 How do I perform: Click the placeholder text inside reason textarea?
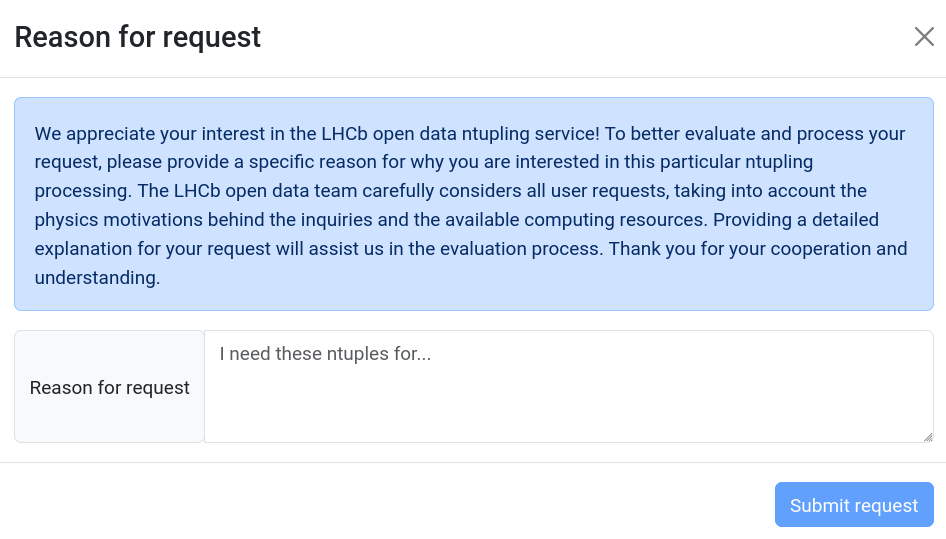click(325, 354)
